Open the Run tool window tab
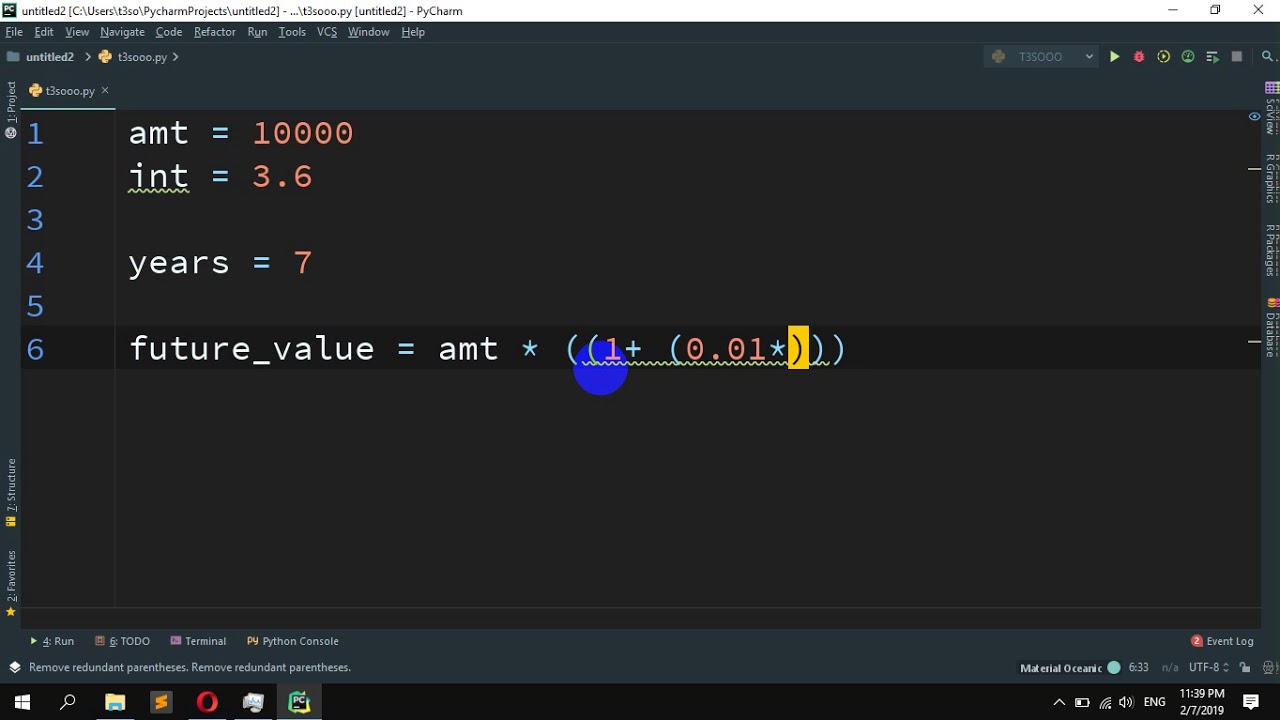The height and width of the screenshot is (720, 1280). [x=52, y=641]
